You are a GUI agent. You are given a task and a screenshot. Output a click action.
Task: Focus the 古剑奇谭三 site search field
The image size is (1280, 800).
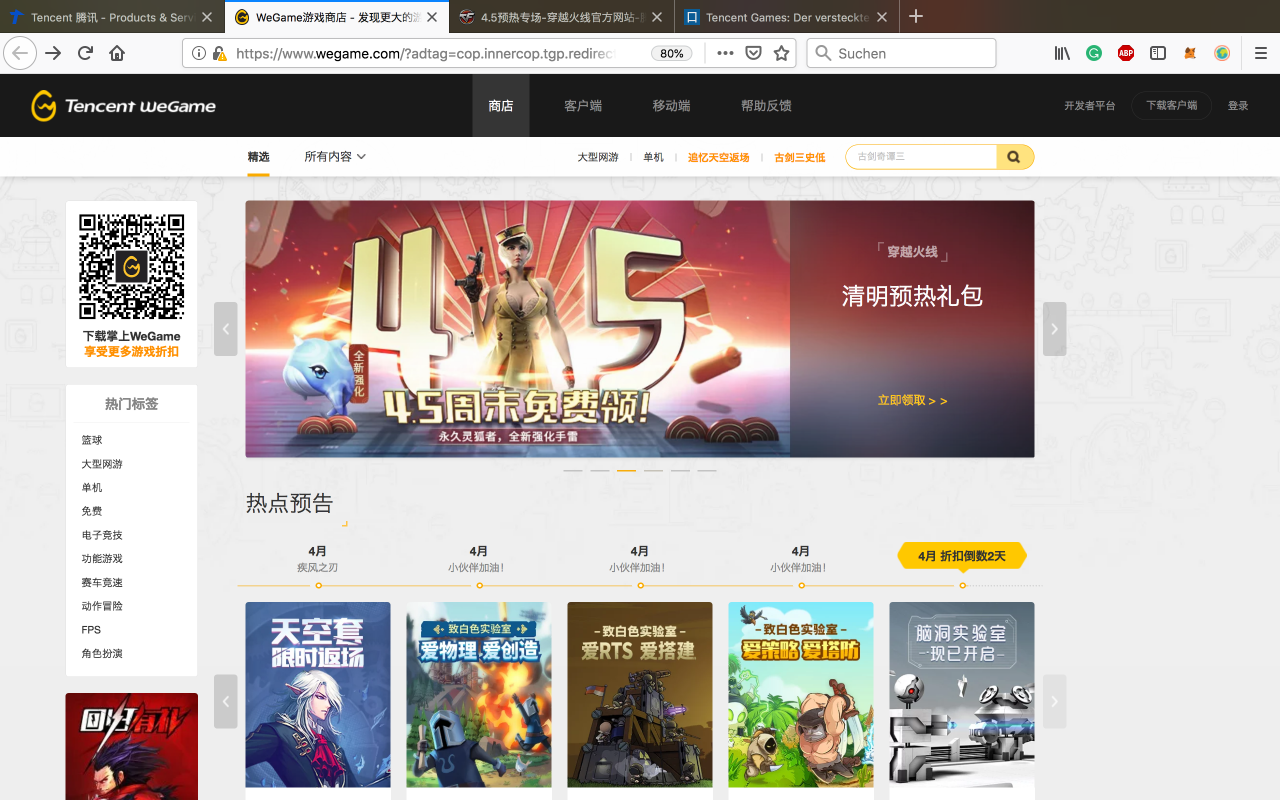point(921,157)
